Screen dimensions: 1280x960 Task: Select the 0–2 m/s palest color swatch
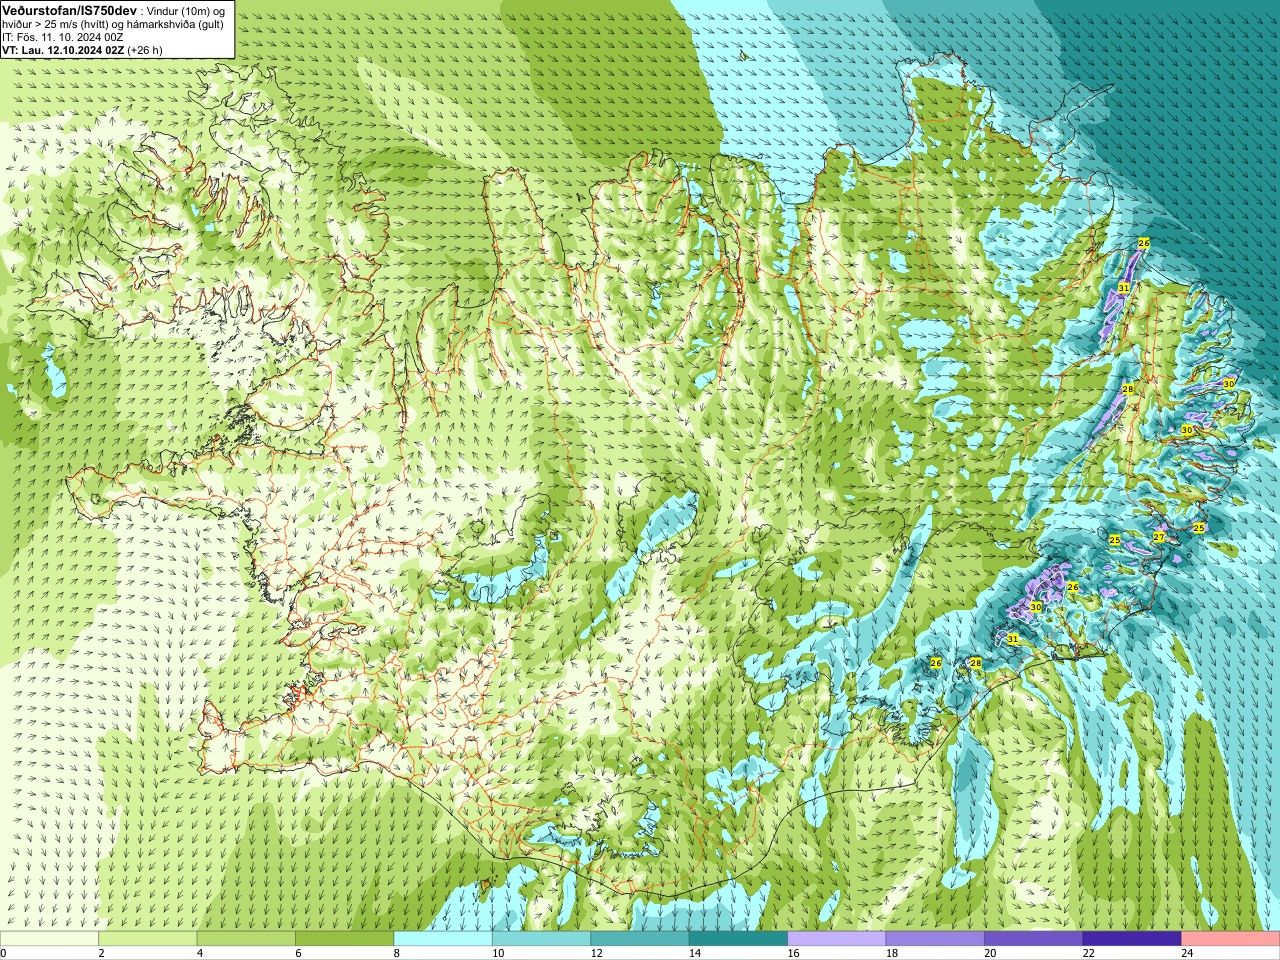point(49,938)
